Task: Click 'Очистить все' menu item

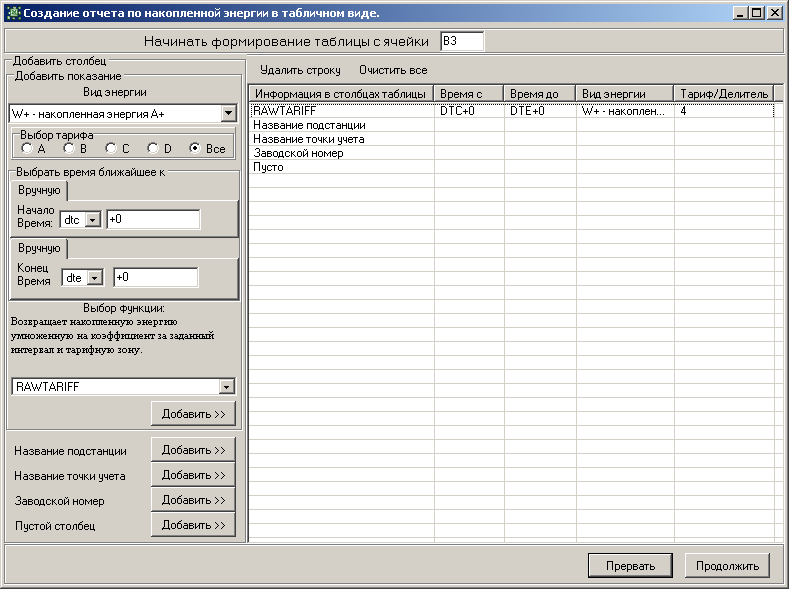Action: point(393,70)
